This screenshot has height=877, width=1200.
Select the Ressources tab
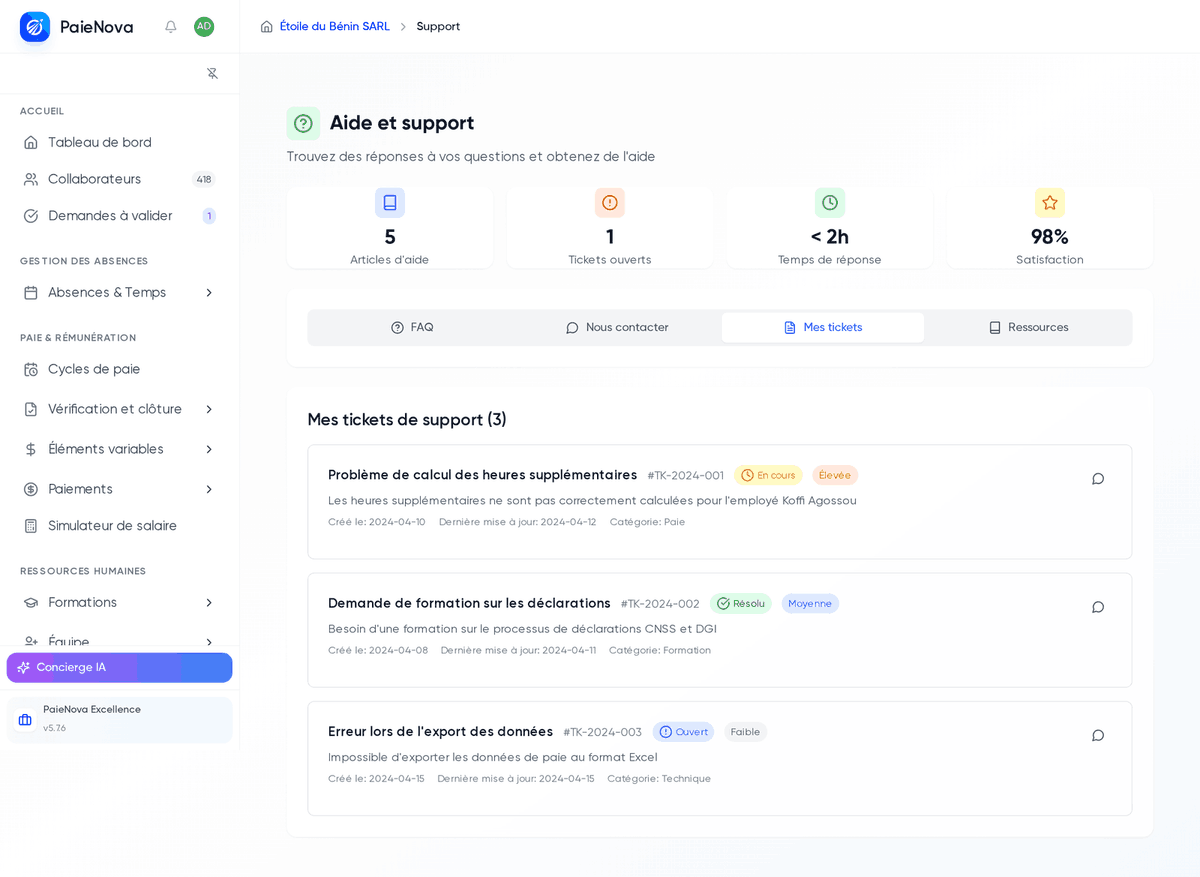click(x=1028, y=328)
